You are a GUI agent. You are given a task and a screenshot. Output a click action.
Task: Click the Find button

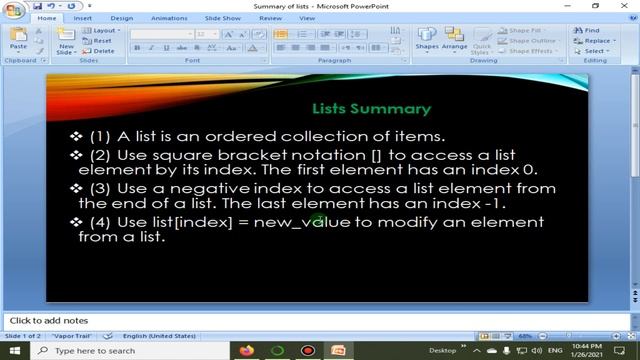point(586,30)
